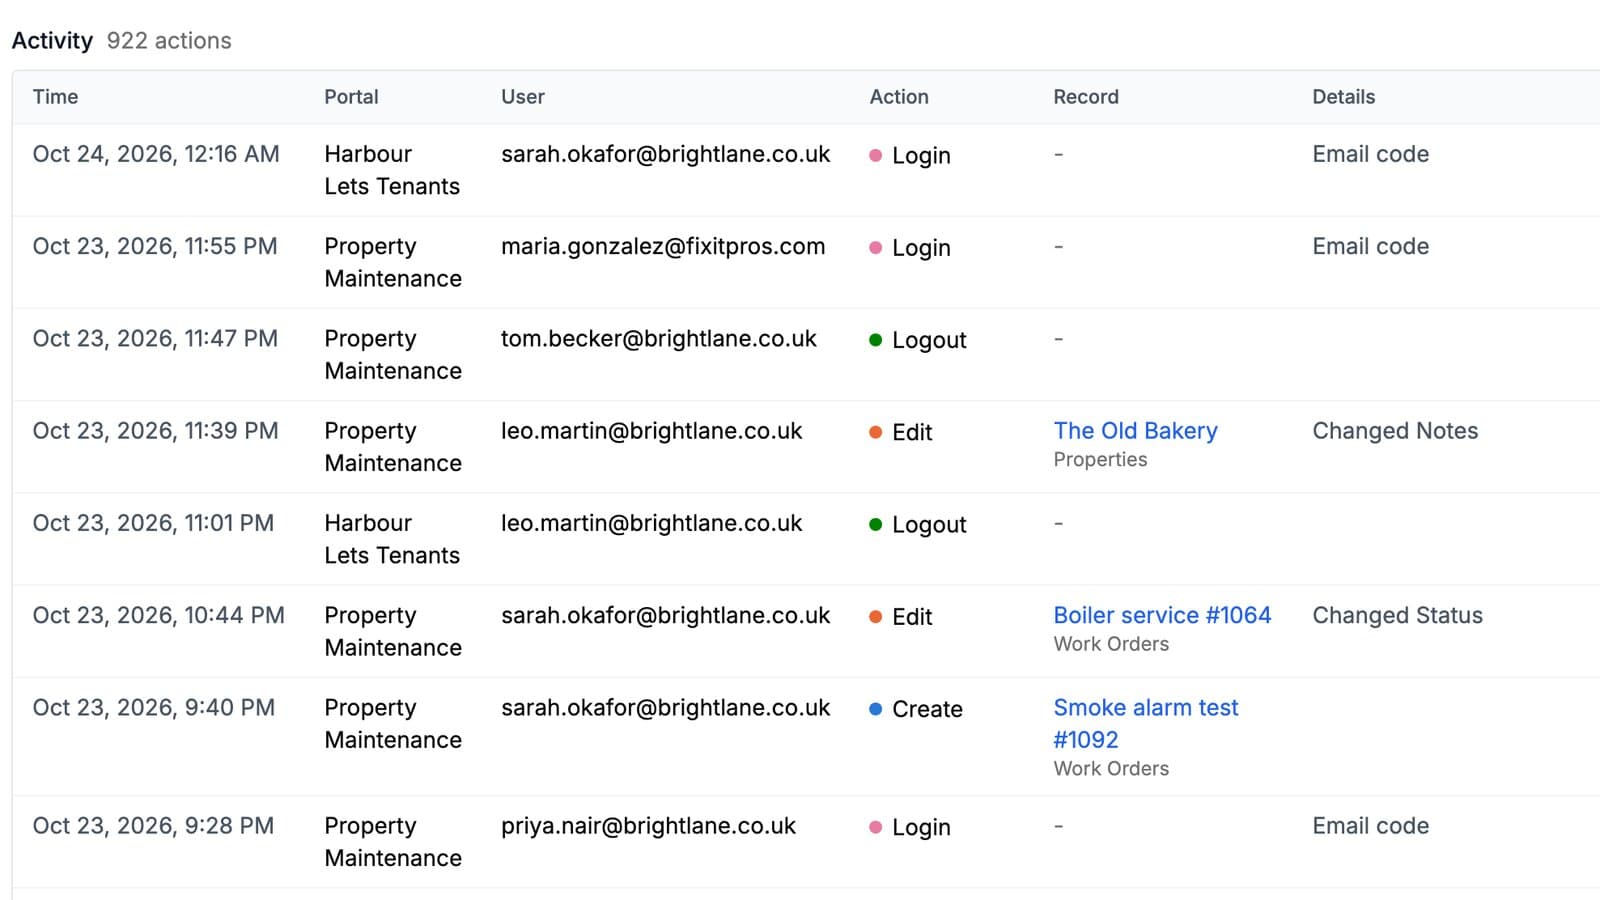Click Logout action in 11:47 PM row
1600x900 pixels.
[918, 340]
